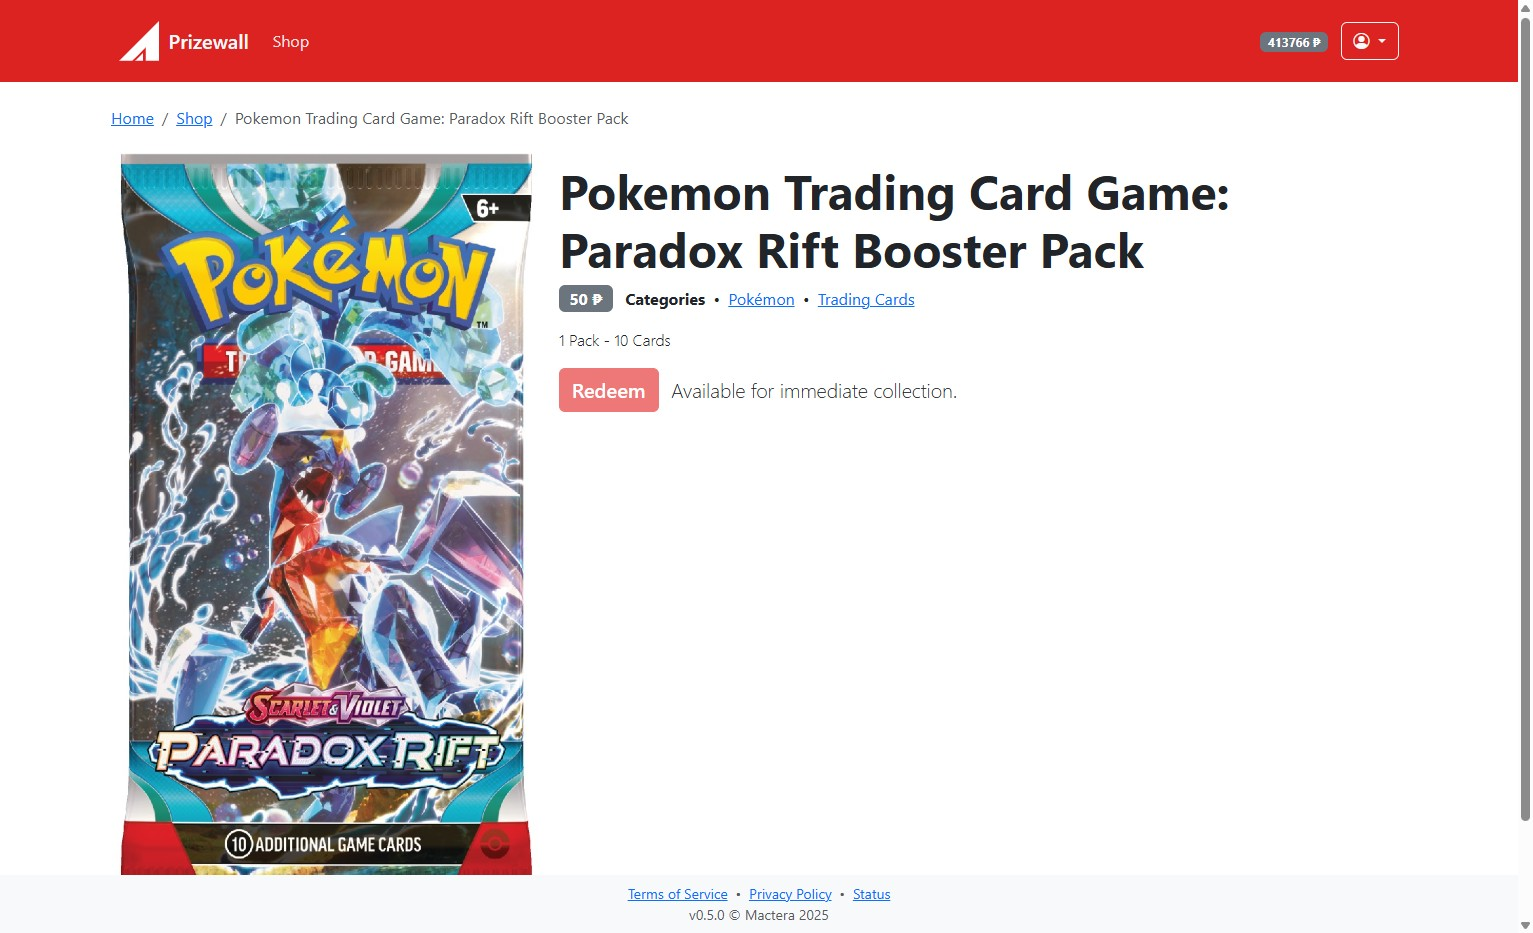Screen dimensions: 1533x933
Task: Open Privacy Policy footer link
Action: click(790, 894)
